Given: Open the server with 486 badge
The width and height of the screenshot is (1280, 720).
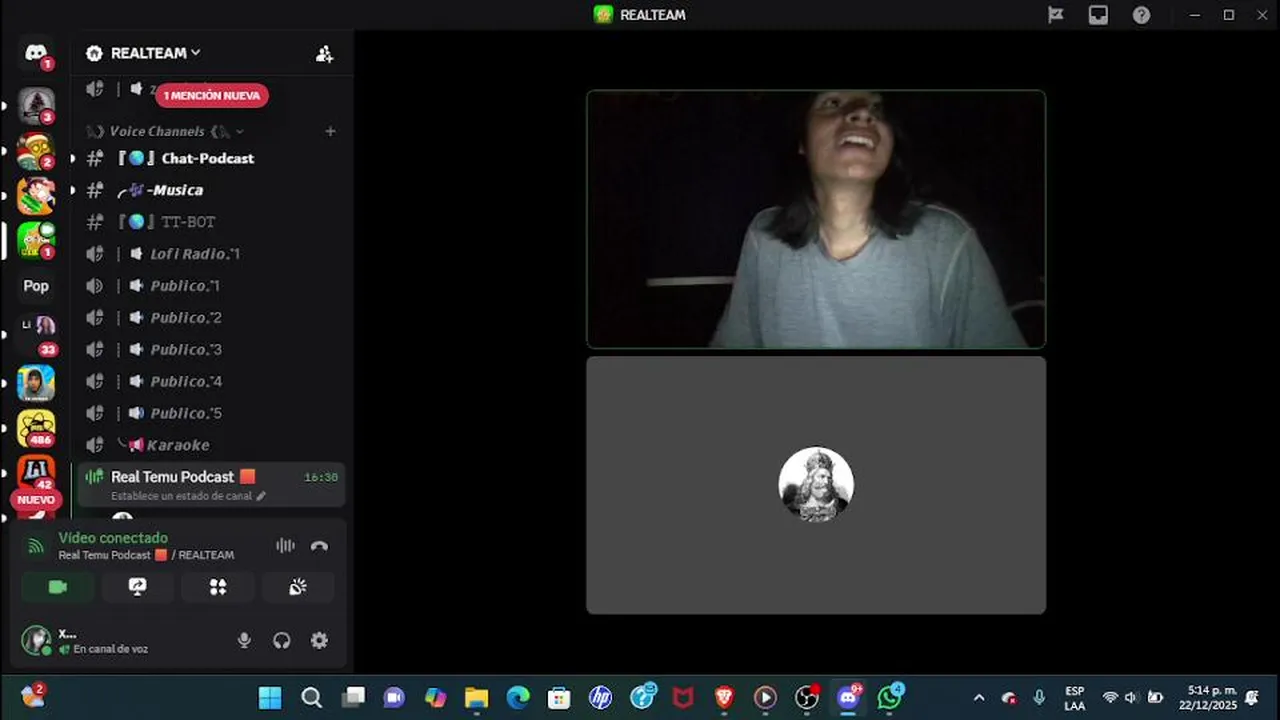Looking at the screenshot, I should click(36, 428).
